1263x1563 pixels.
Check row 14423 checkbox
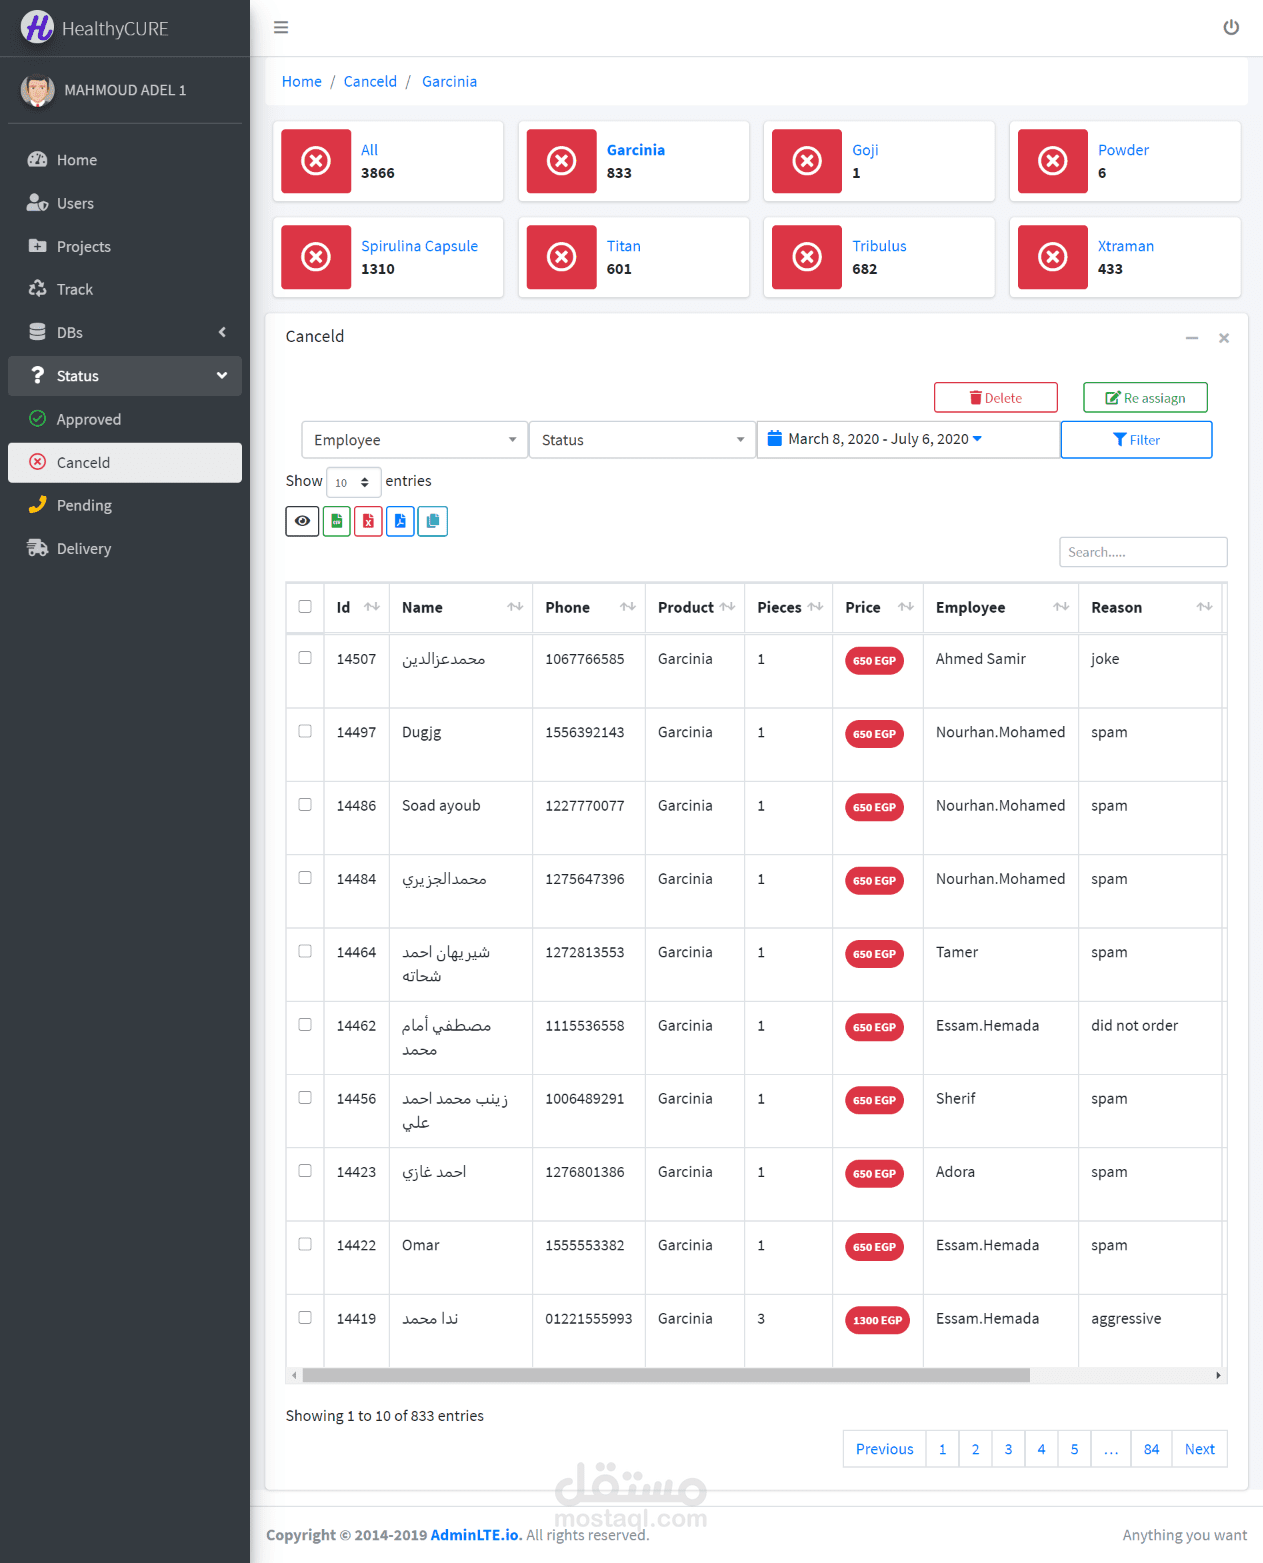tap(305, 1171)
